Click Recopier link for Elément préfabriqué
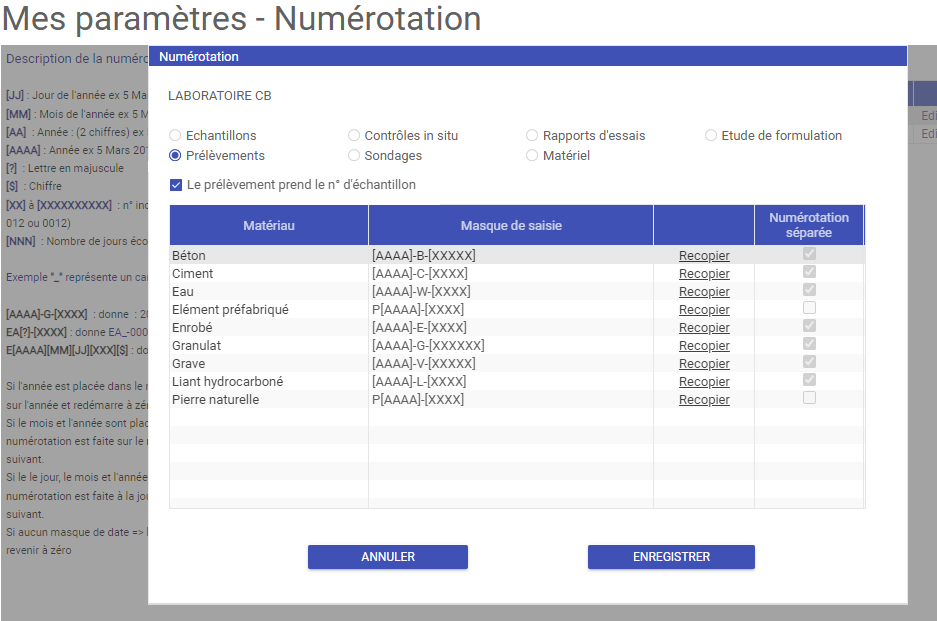This screenshot has width=937, height=621. [x=704, y=310]
